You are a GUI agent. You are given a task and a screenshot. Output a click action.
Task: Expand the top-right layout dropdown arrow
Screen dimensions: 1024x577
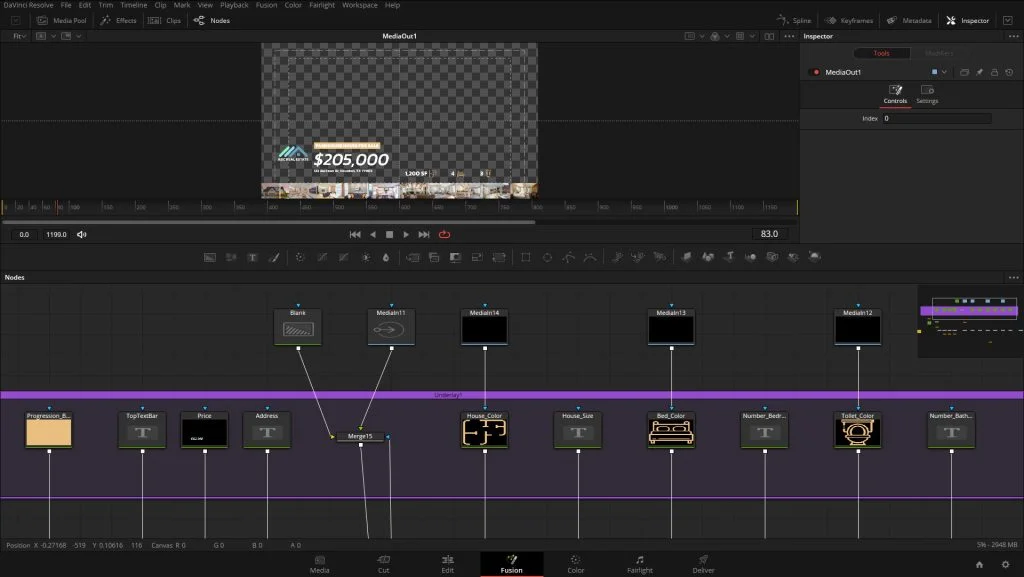pyautogui.click(x=1008, y=20)
